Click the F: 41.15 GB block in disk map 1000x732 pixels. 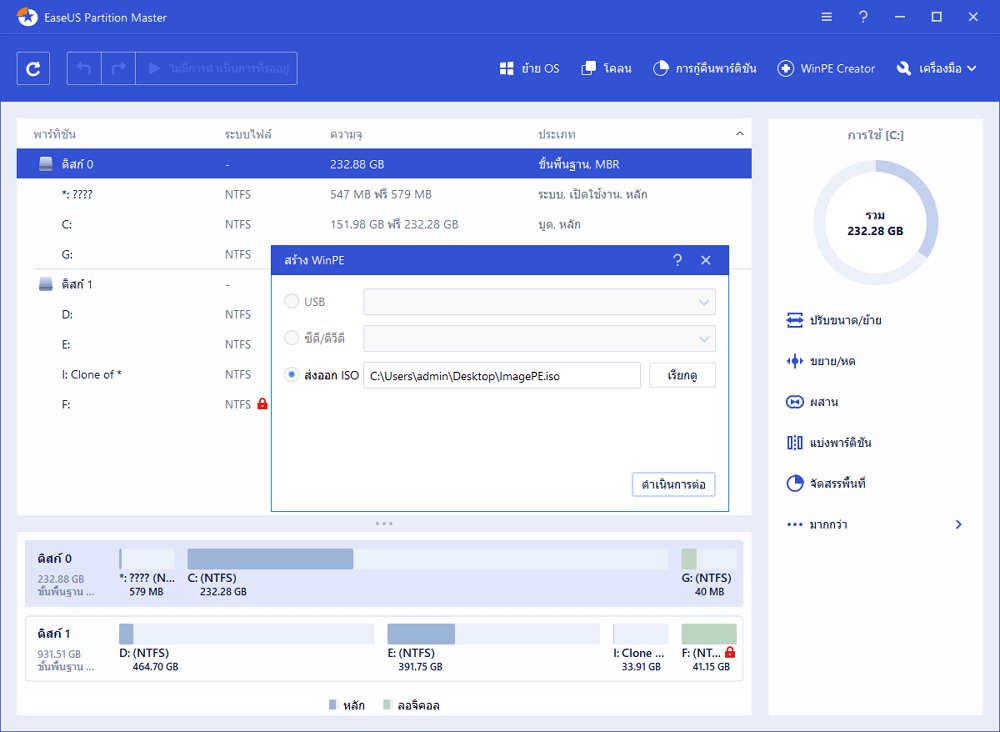point(709,648)
